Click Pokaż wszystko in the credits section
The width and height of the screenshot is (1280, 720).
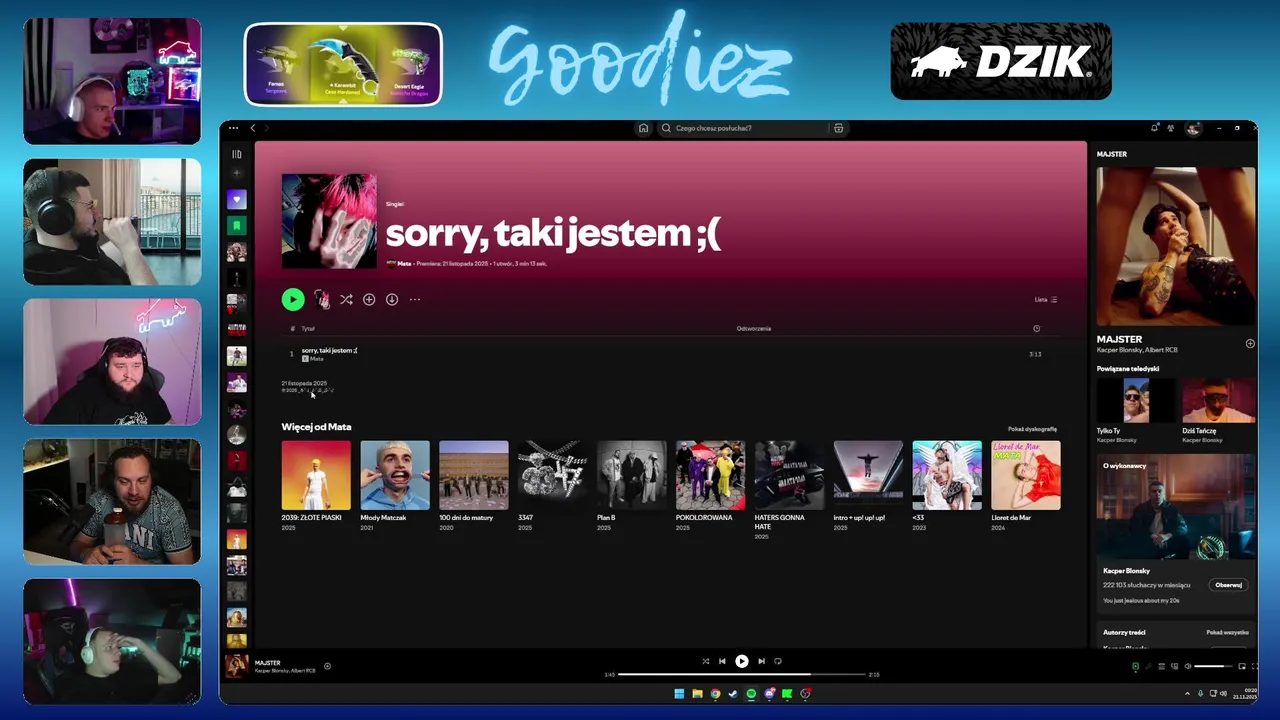point(1227,633)
